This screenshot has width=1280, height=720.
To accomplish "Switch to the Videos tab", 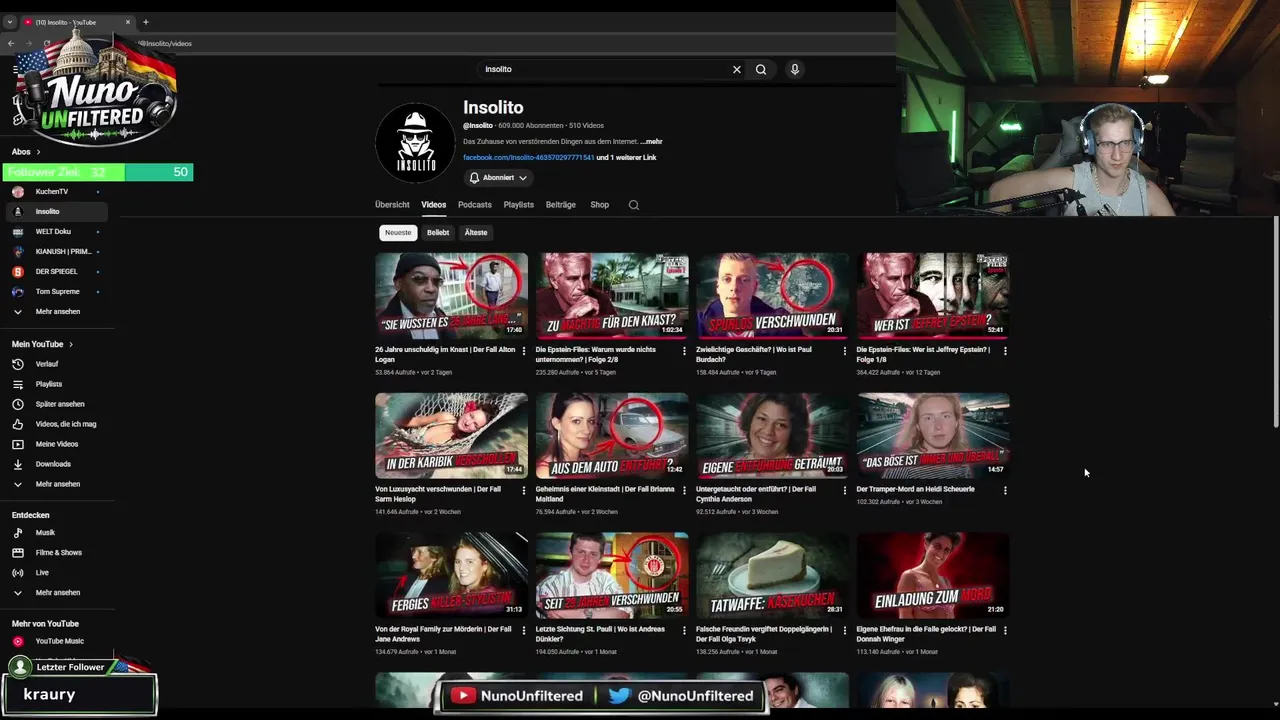I will pyautogui.click(x=433, y=205).
